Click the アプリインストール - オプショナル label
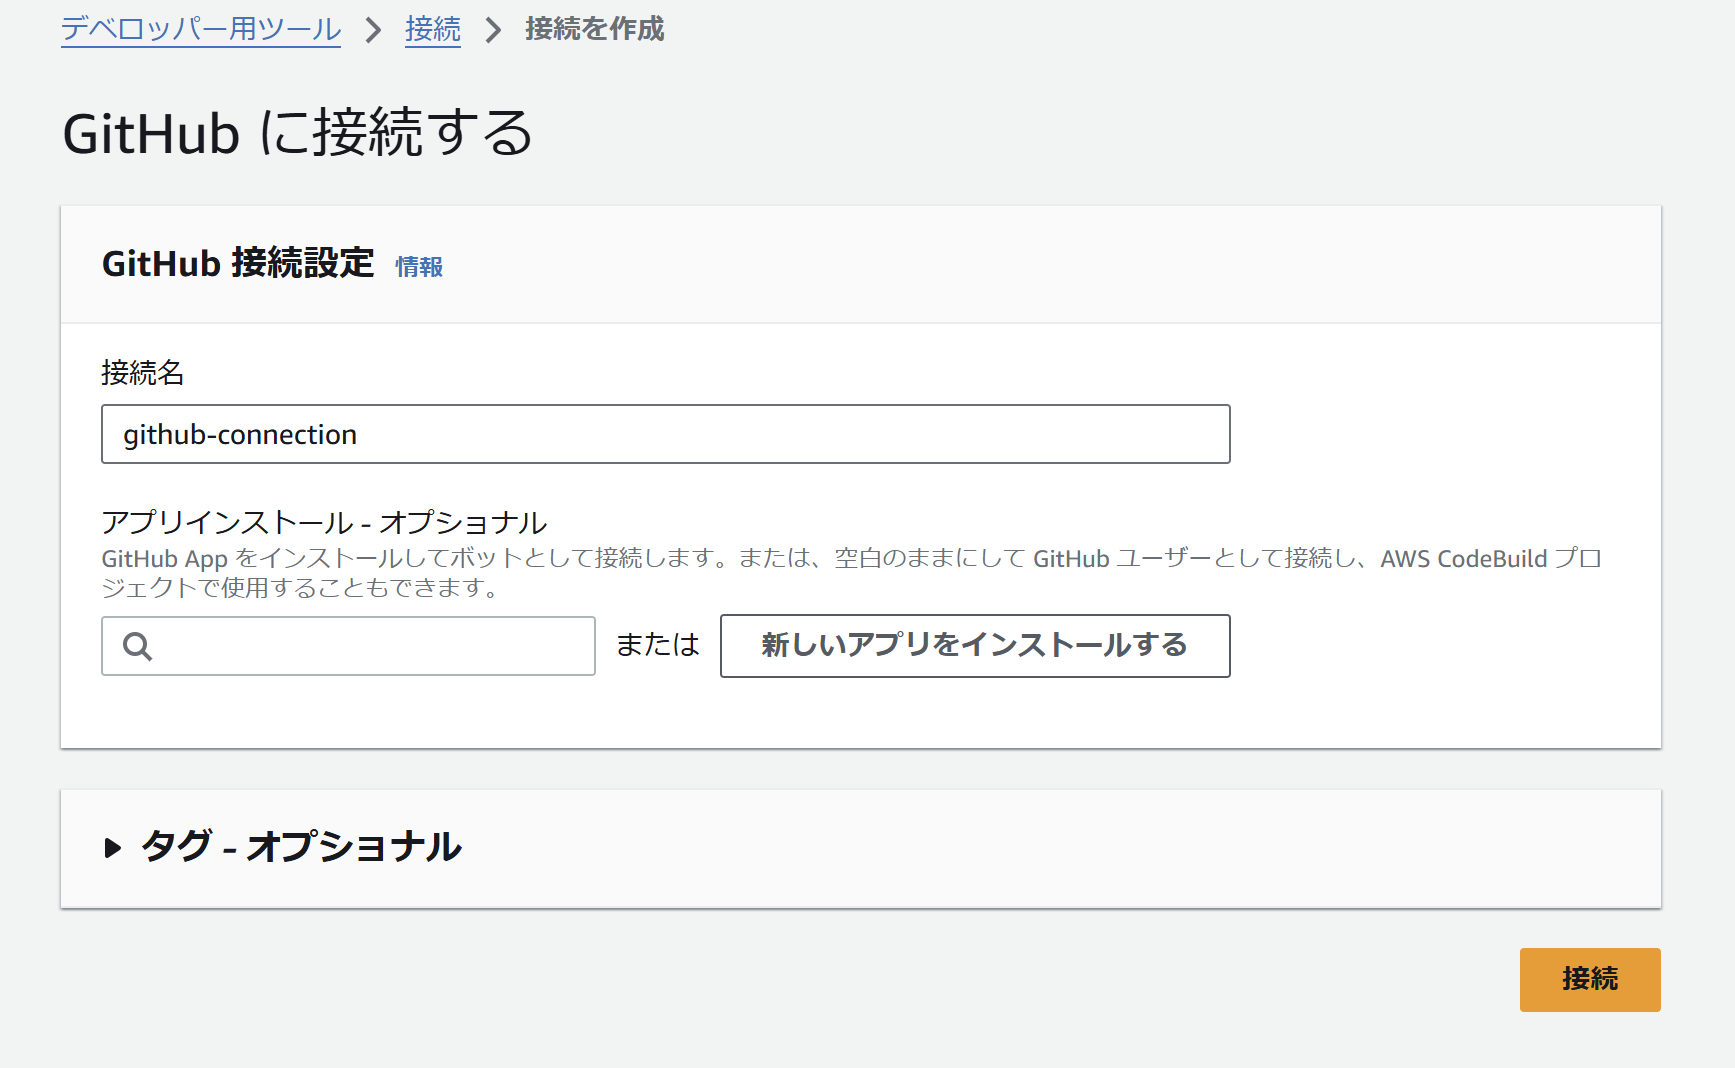This screenshot has width=1735, height=1068. click(324, 522)
